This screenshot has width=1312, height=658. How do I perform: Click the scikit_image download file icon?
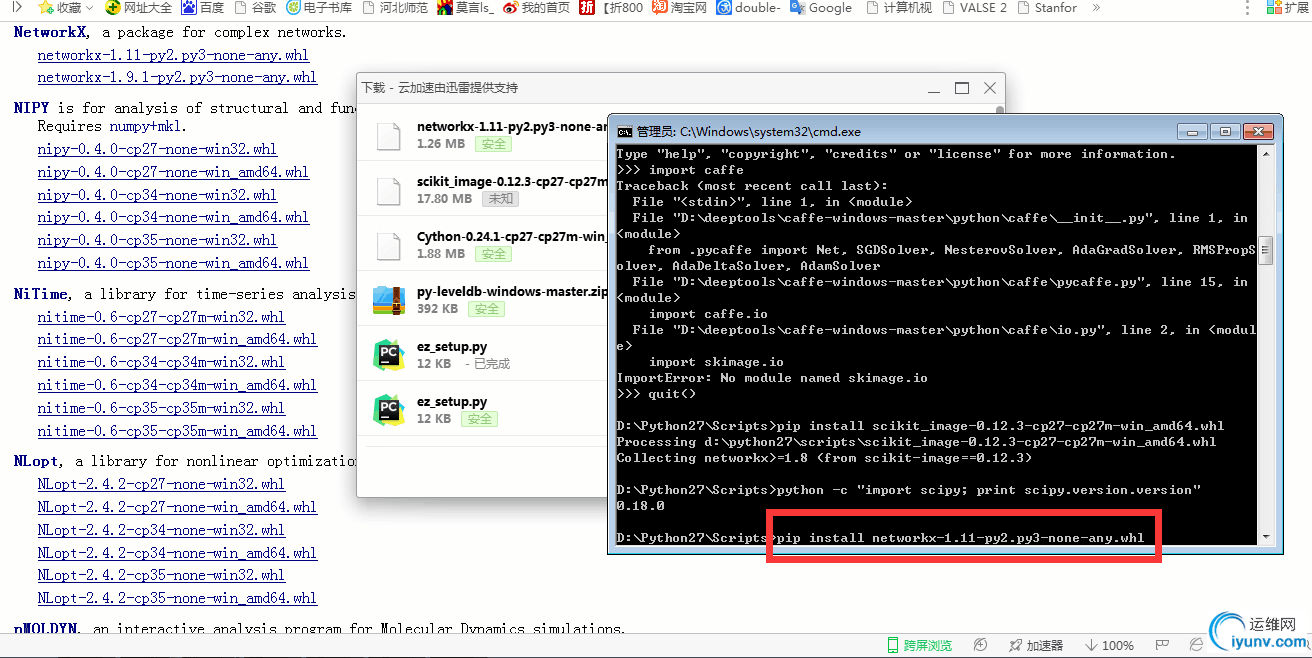click(388, 190)
